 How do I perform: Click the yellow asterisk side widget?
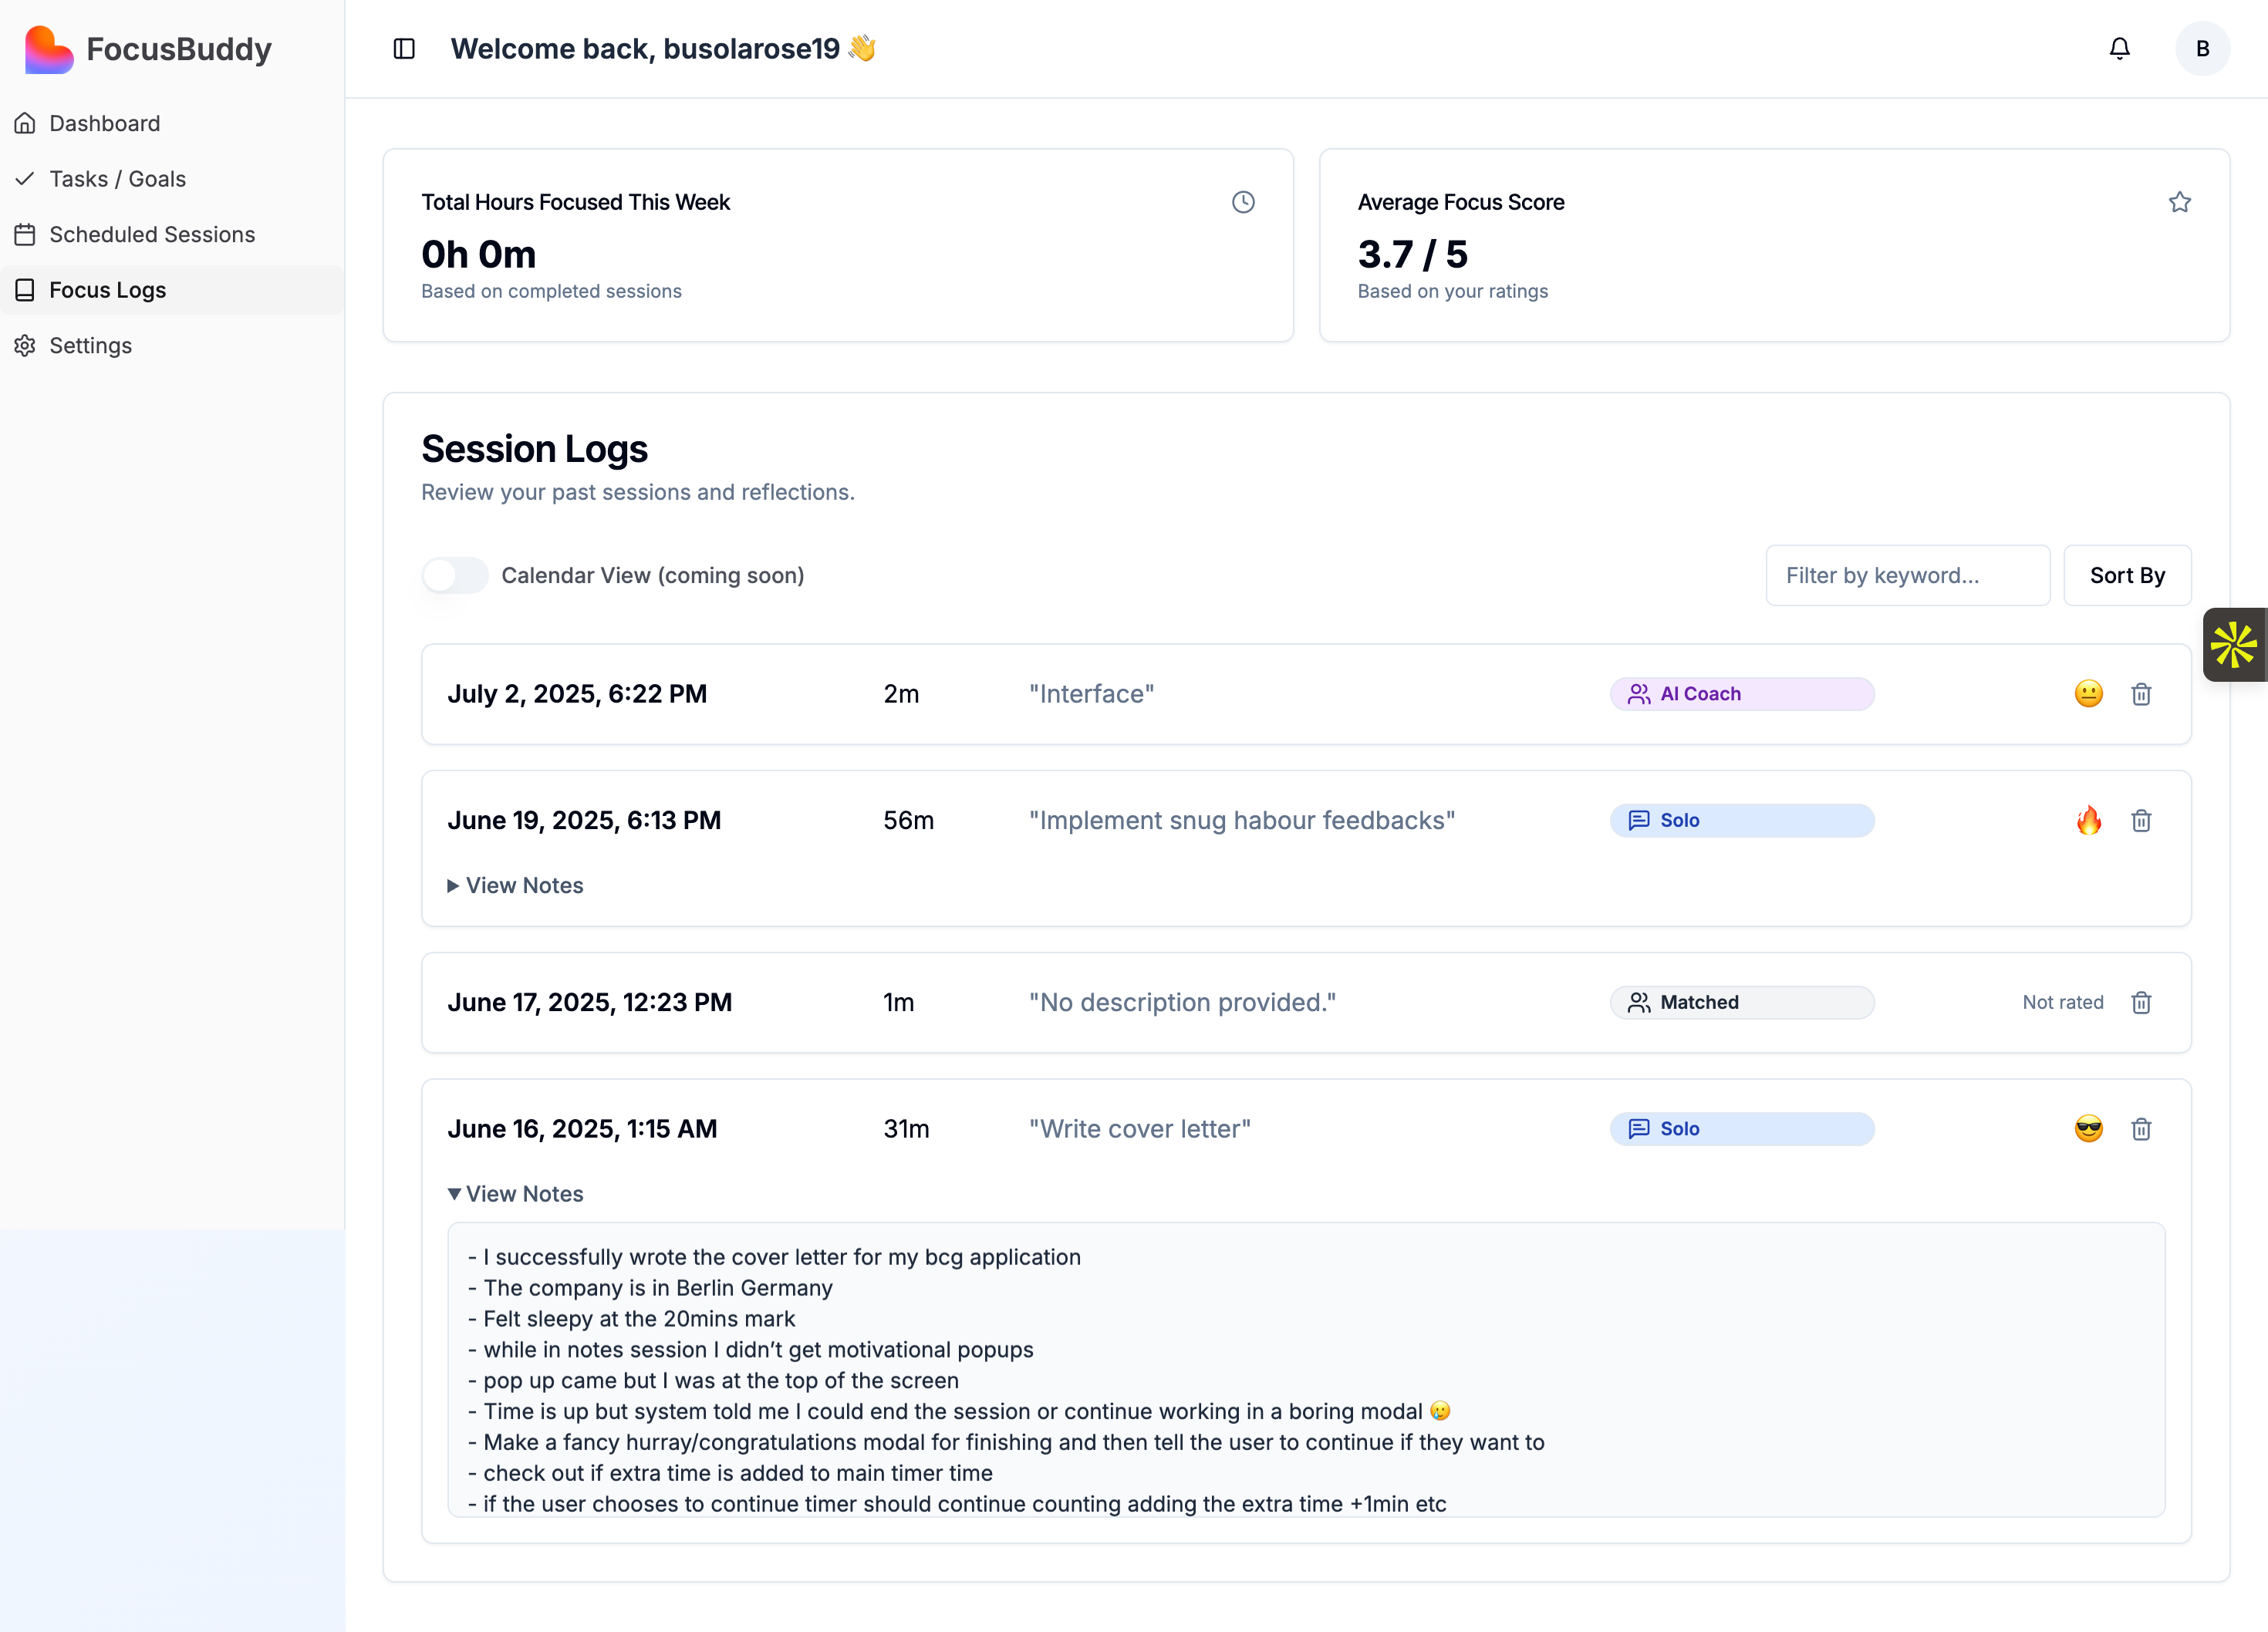click(x=2234, y=645)
